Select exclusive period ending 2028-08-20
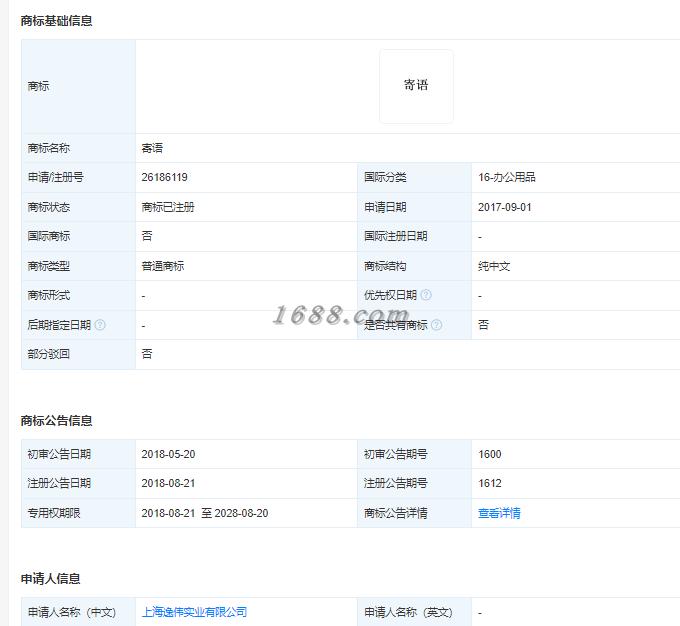This screenshot has height=626, width=680. (x=241, y=513)
